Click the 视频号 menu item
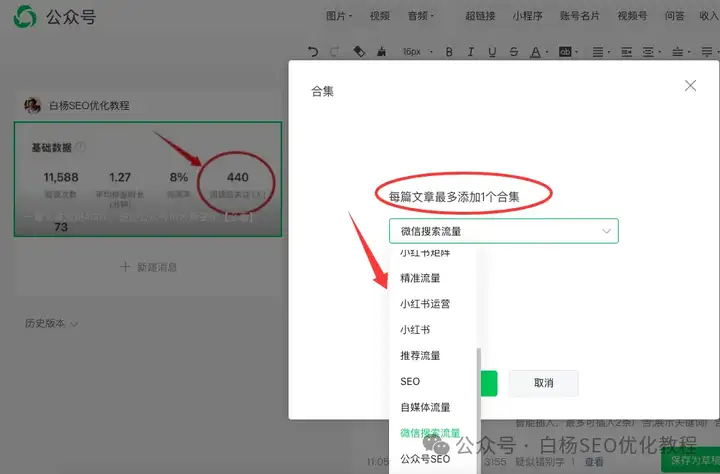 pyautogui.click(x=632, y=16)
